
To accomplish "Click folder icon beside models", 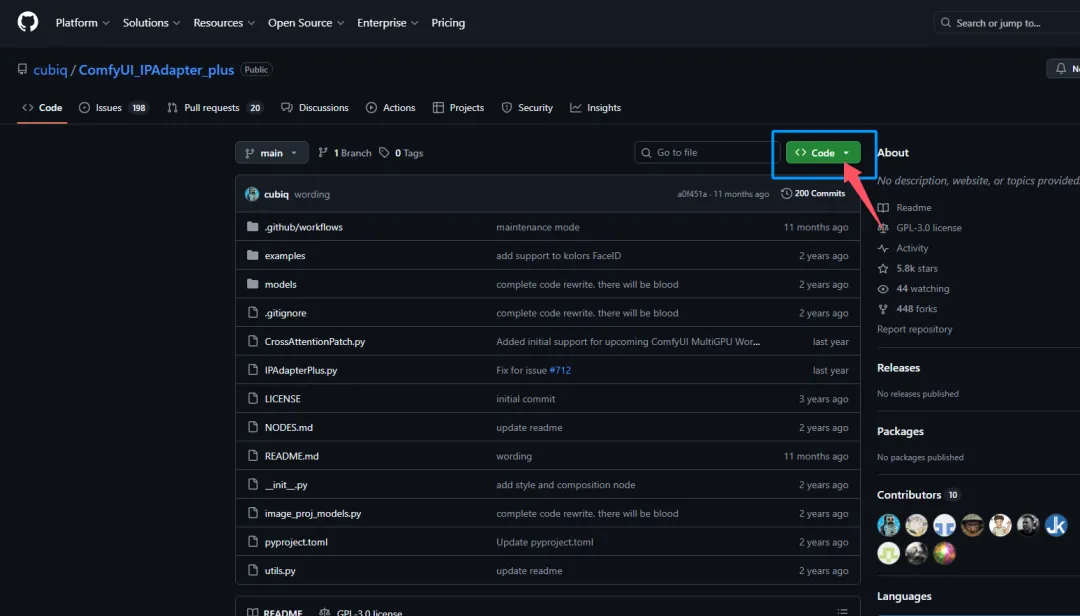I will pyautogui.click(x=253, y=284).
